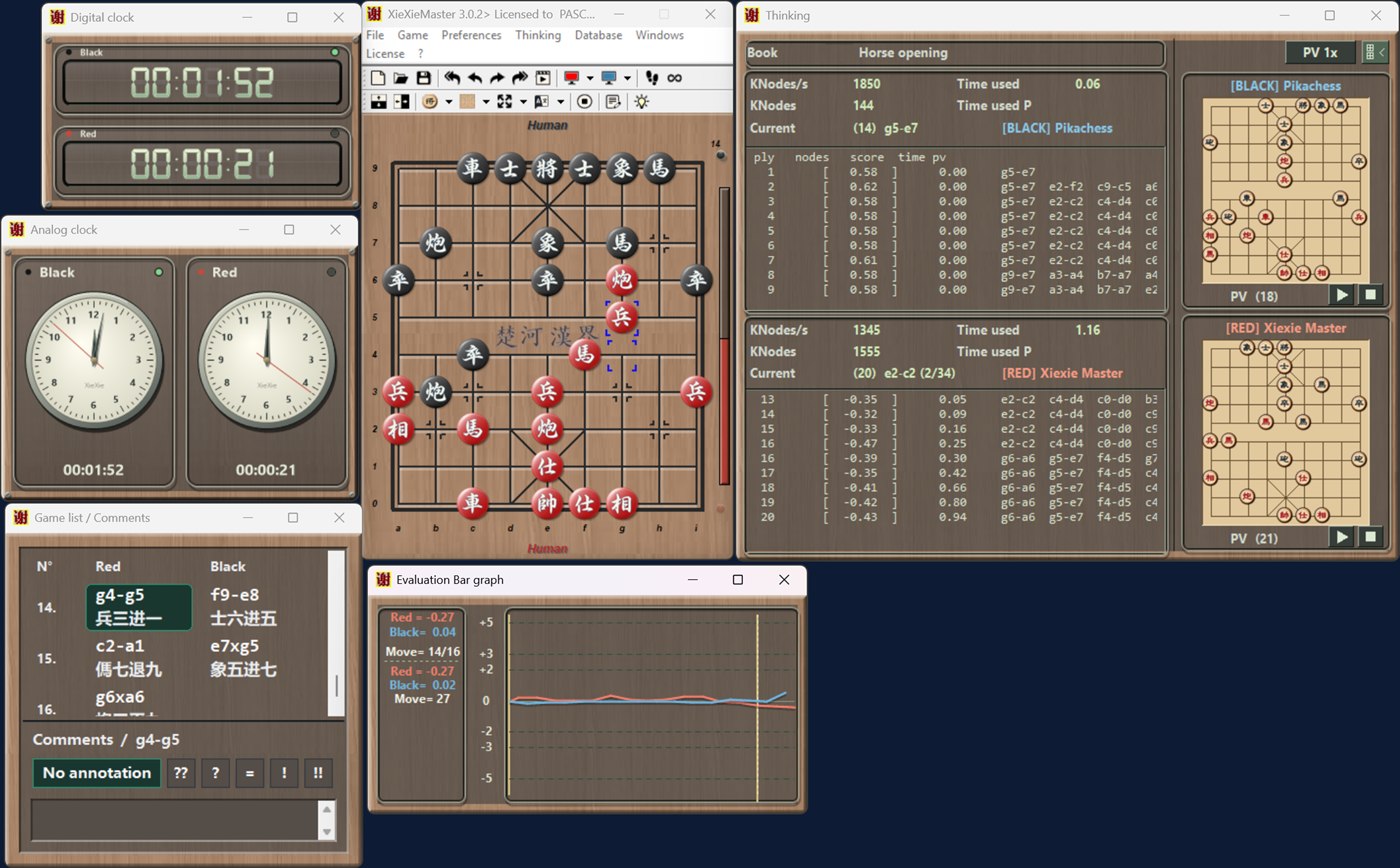Go back to game start with the double-undo arrow
1400x868 pixels.
pos(452,78)
